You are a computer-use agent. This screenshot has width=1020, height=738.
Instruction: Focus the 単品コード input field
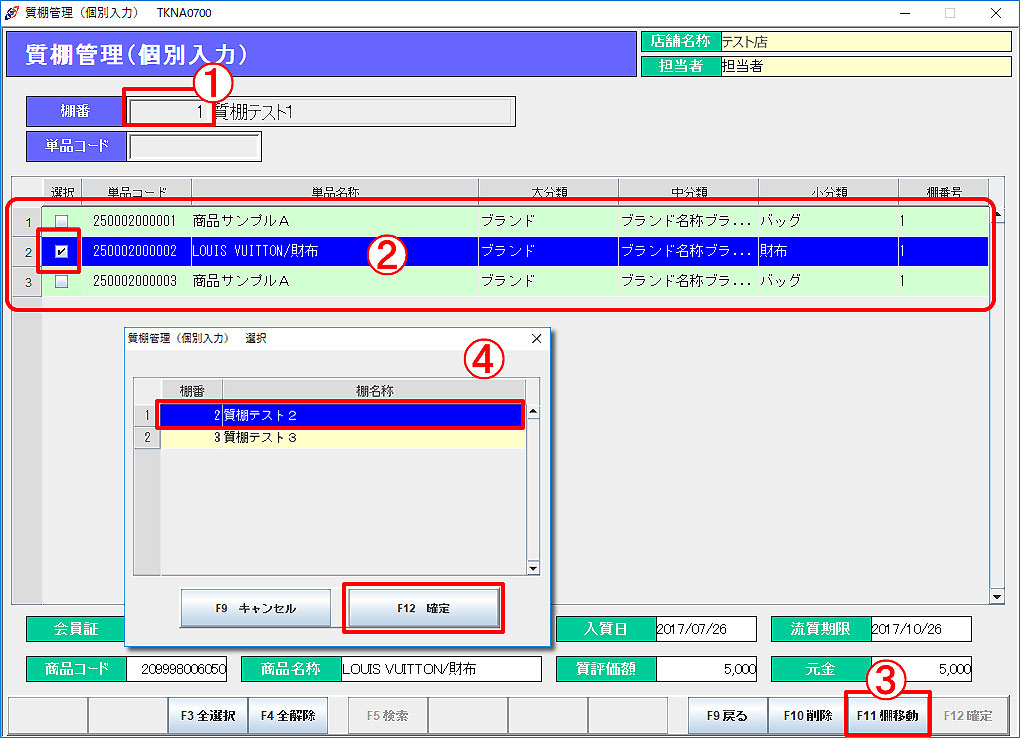tap(194, 146)
